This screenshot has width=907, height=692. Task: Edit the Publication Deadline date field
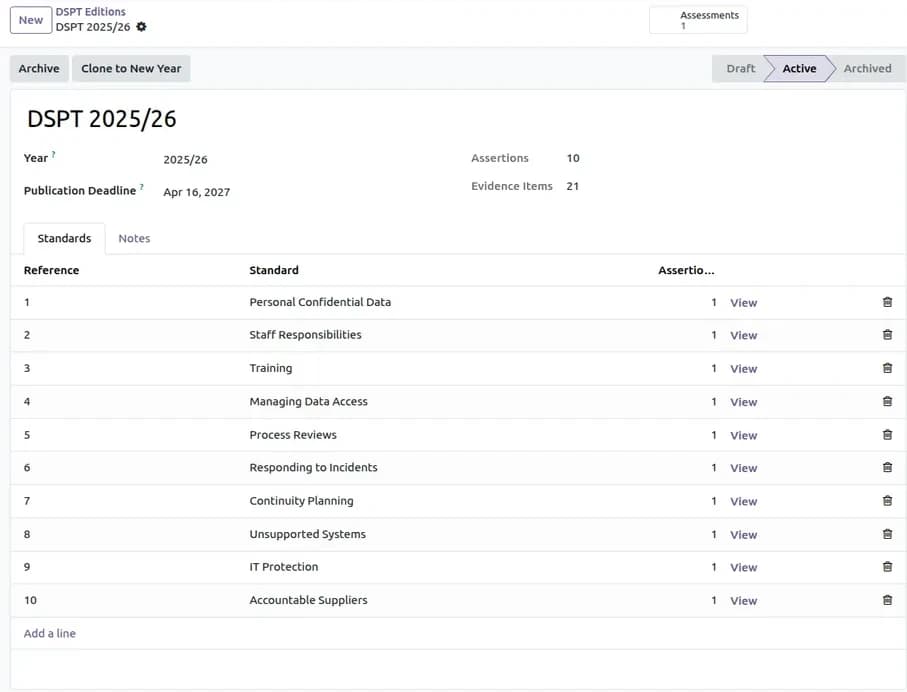197,192
